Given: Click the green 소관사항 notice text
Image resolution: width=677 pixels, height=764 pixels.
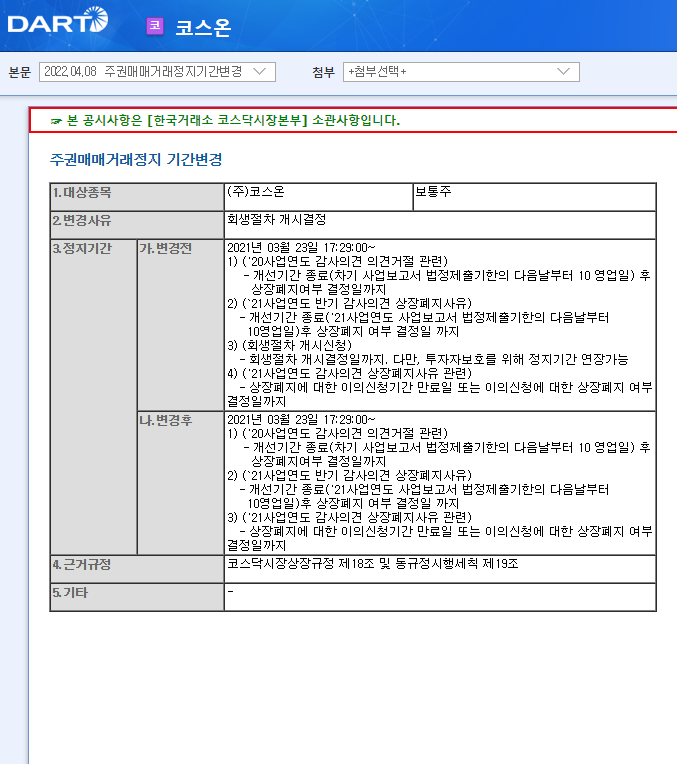Looking at the screenshot, I should (x=233, y=120).
